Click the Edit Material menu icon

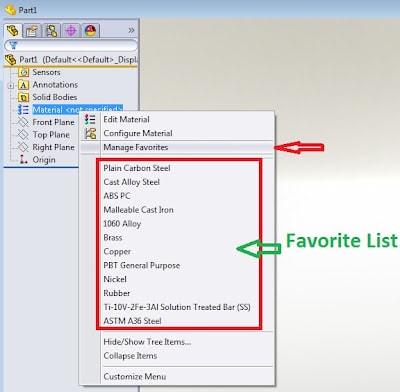coord(90,119)
